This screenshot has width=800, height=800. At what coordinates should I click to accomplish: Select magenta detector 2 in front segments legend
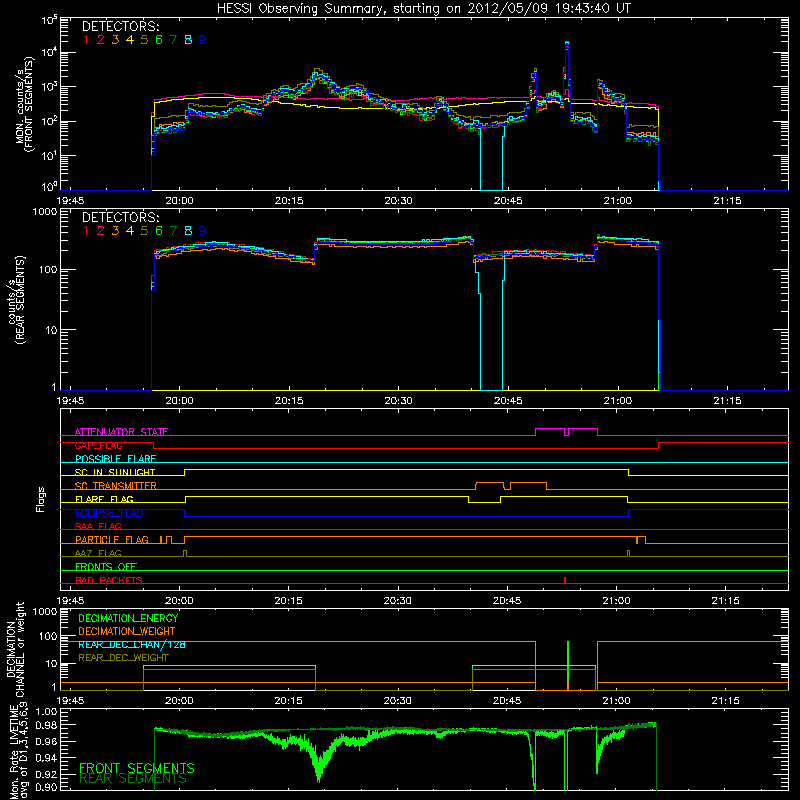pyautogui.click(x=100, y=40)
